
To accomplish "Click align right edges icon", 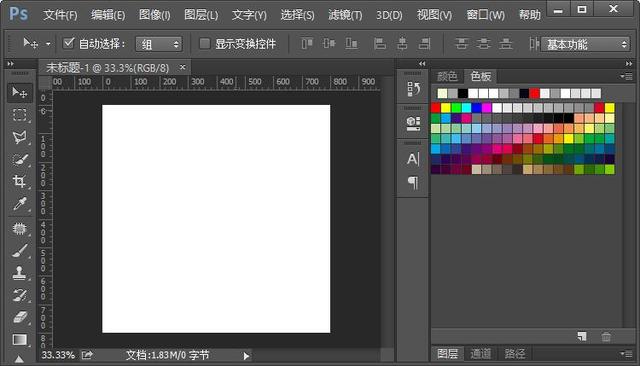I will point(424,43).
